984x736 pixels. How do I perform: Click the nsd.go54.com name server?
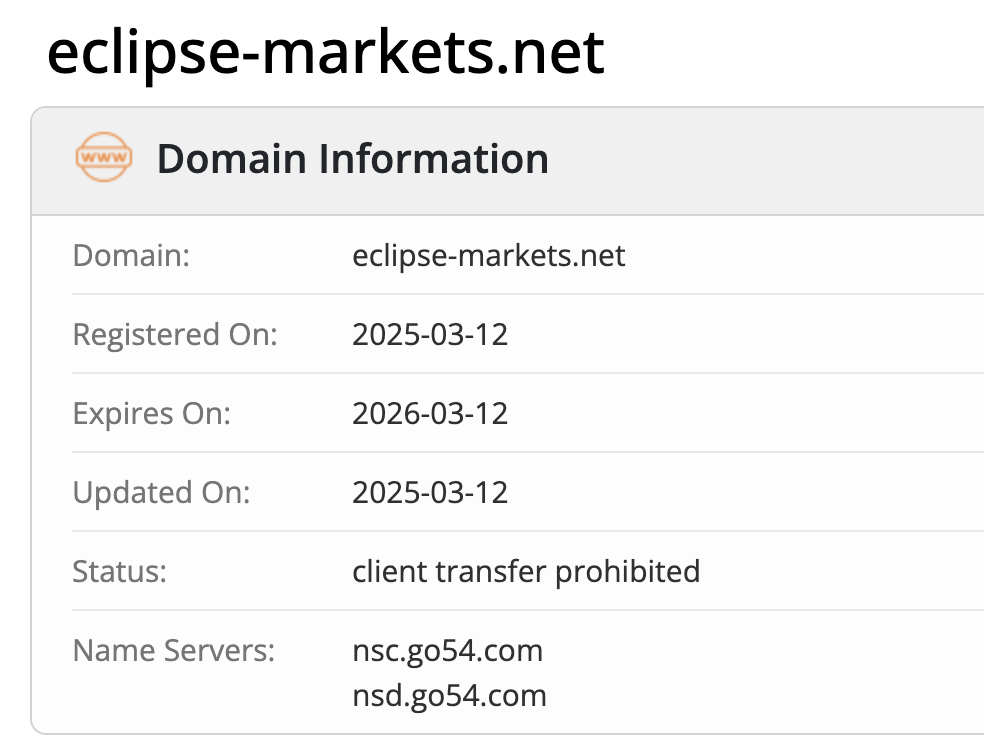449,695
